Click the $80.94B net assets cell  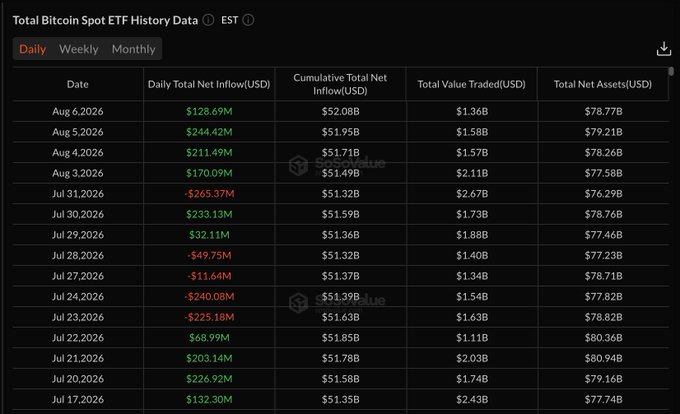603,359
